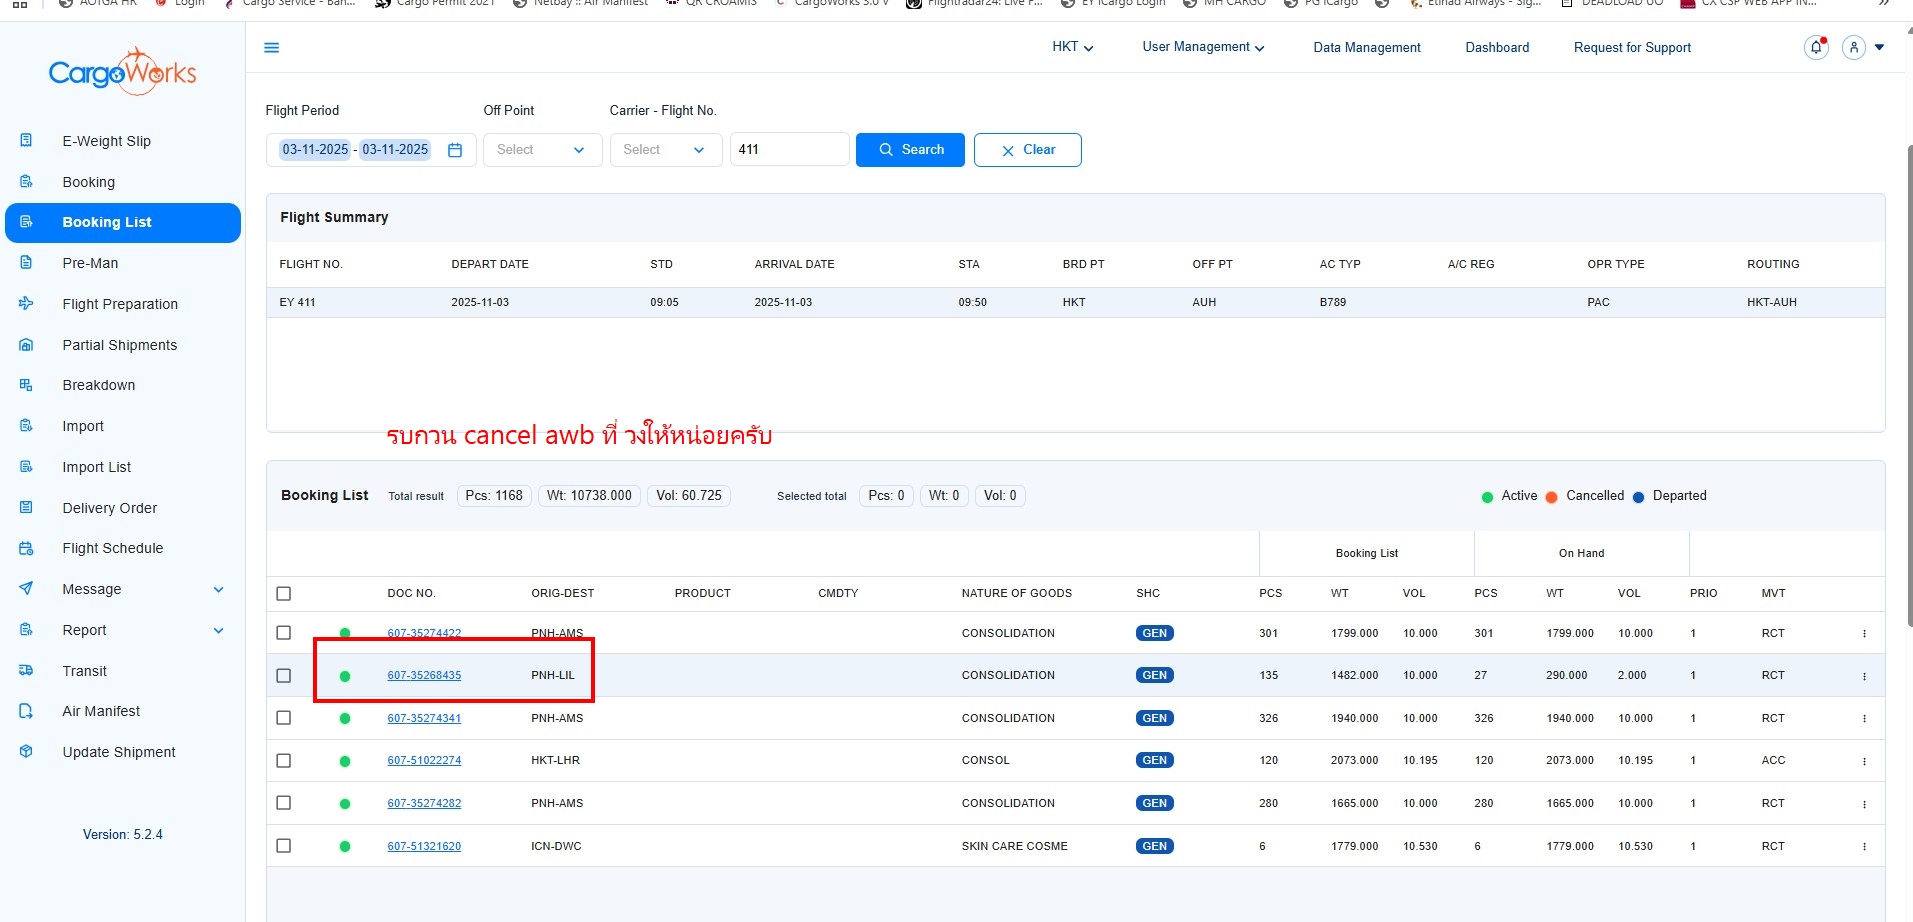
Task: Open the Off Point select dropdown
Action: tap(541, 150)
